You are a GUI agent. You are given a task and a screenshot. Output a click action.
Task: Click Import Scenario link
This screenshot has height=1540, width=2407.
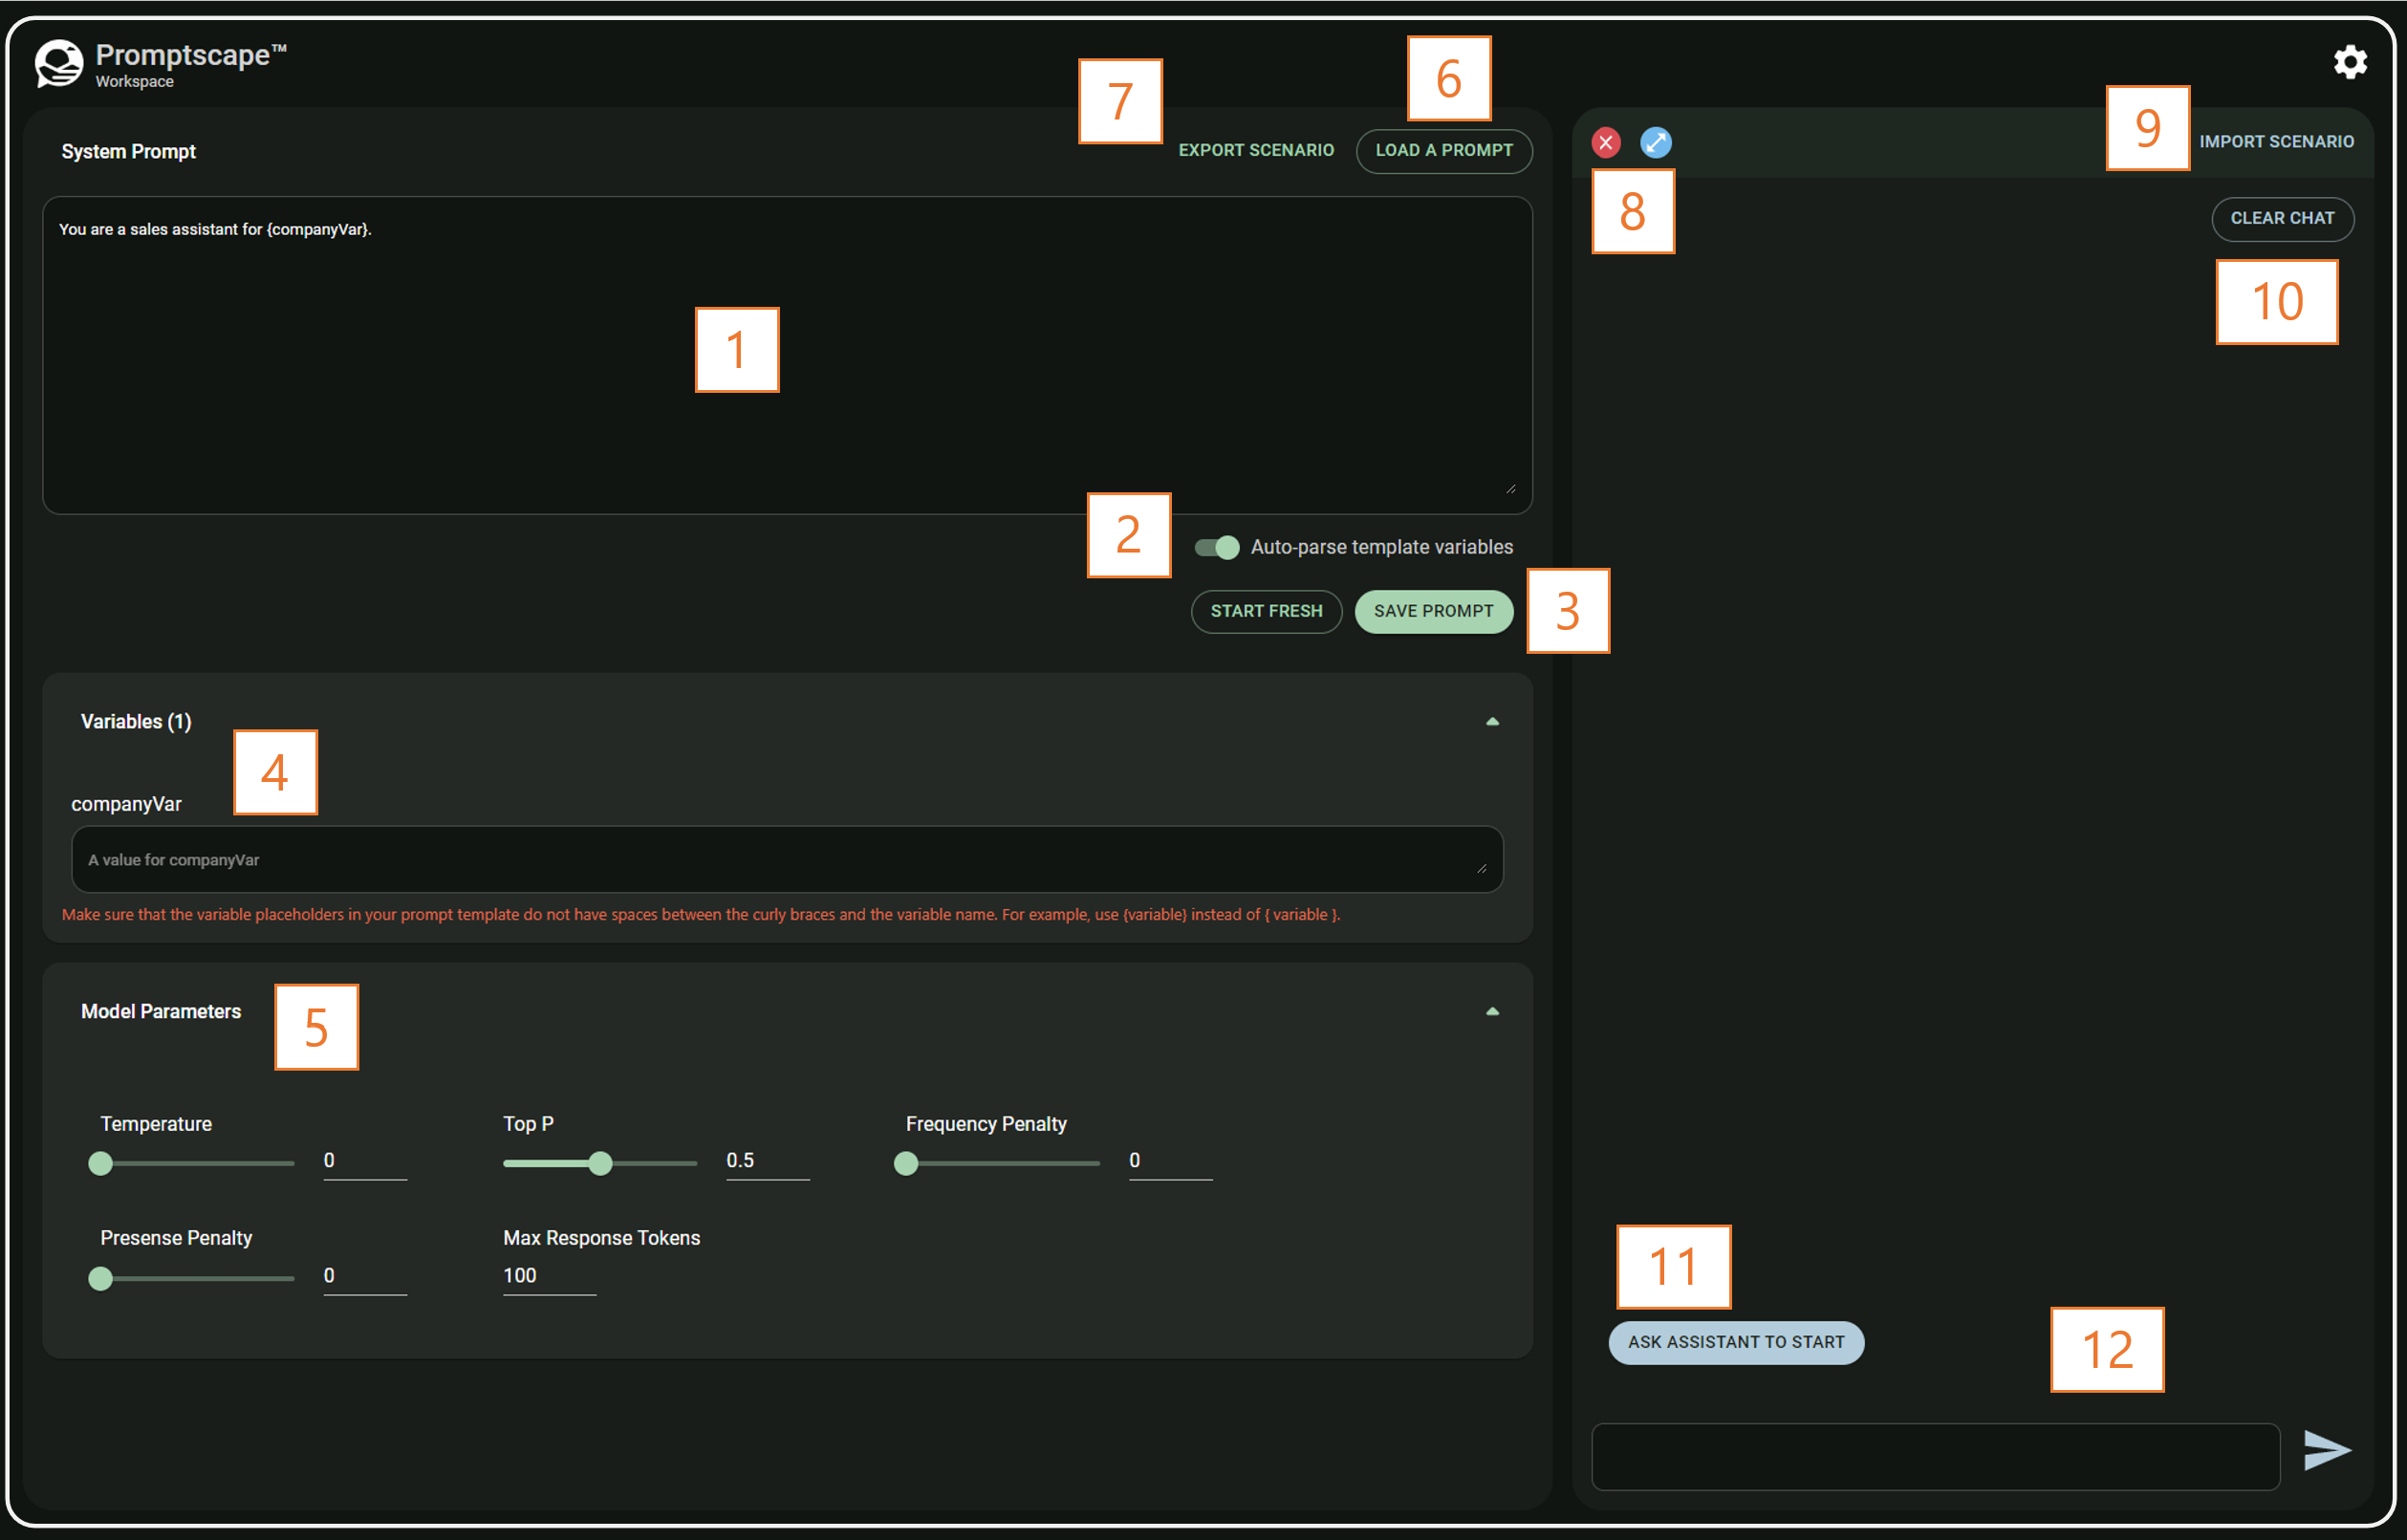2275,142
